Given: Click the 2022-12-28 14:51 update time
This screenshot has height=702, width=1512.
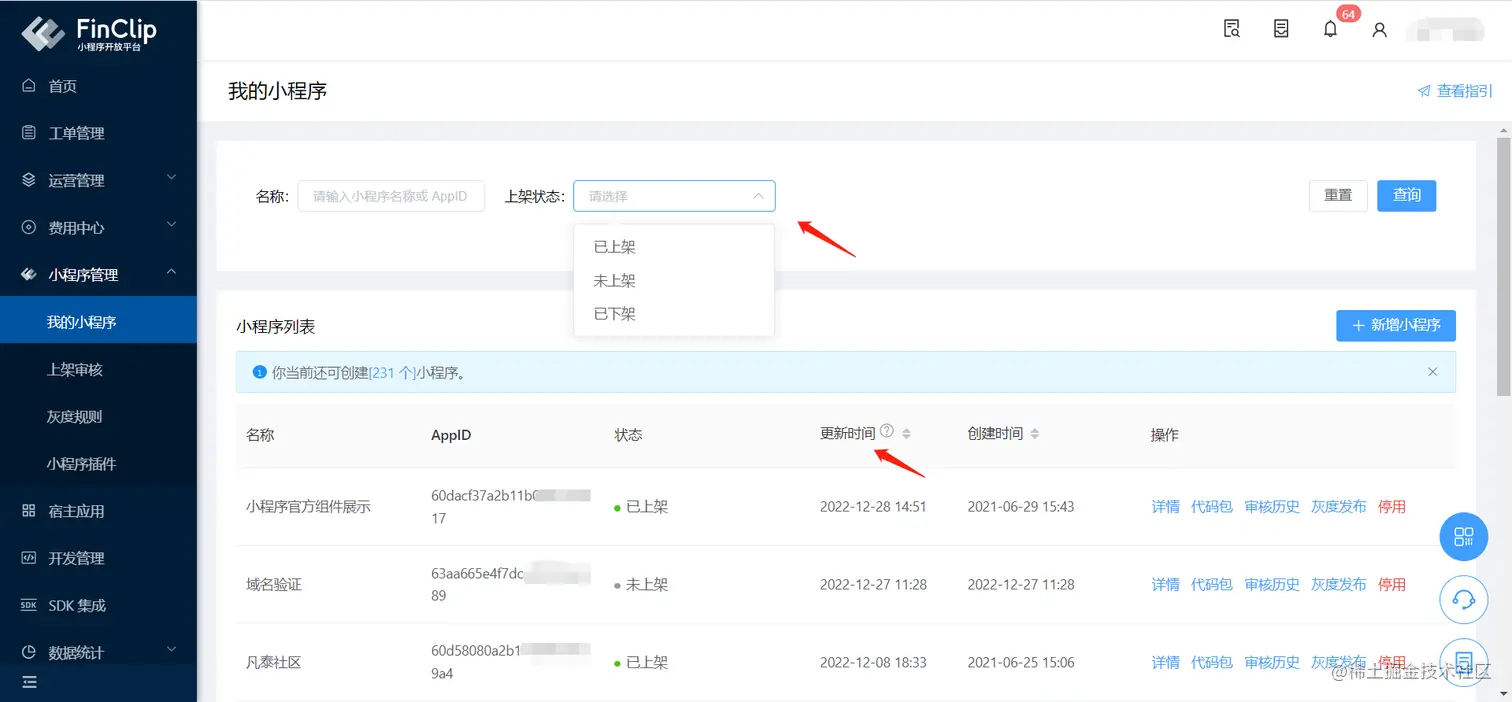Looking at the screenshot, I should point(873,507).
